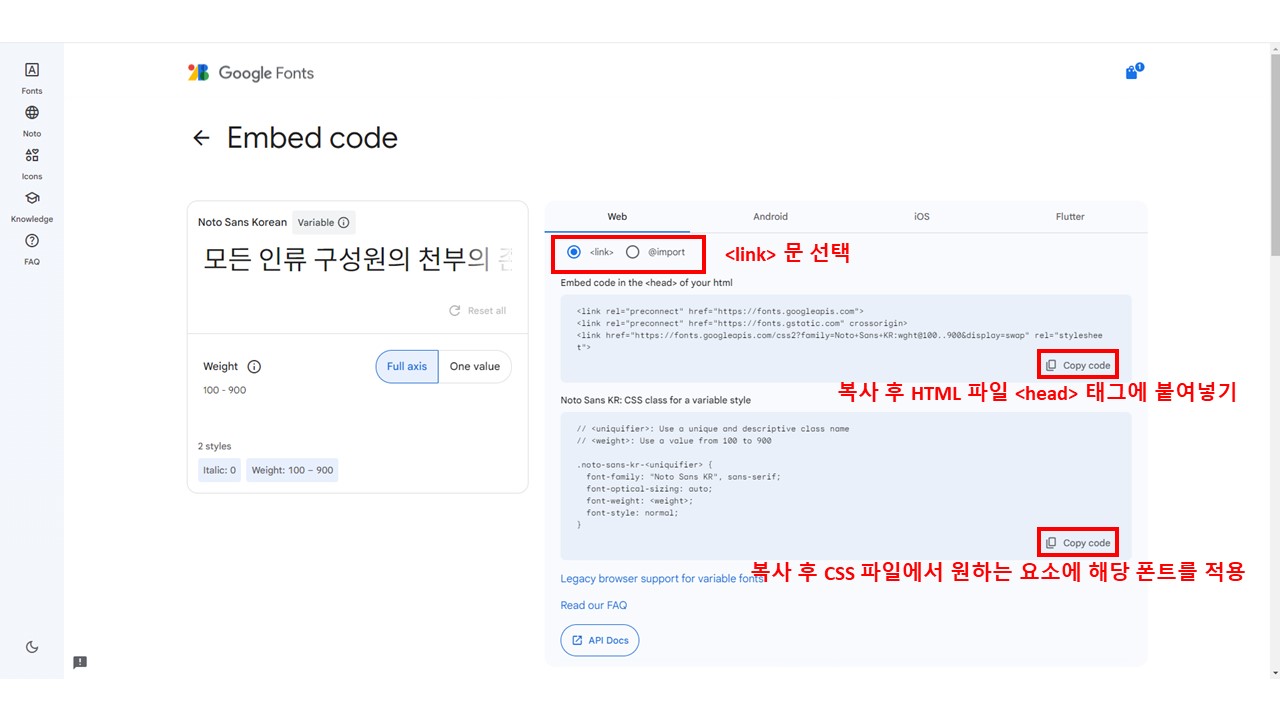Open the selection shopping bag icon
Screen dimensions: 1280x720
1133,72
